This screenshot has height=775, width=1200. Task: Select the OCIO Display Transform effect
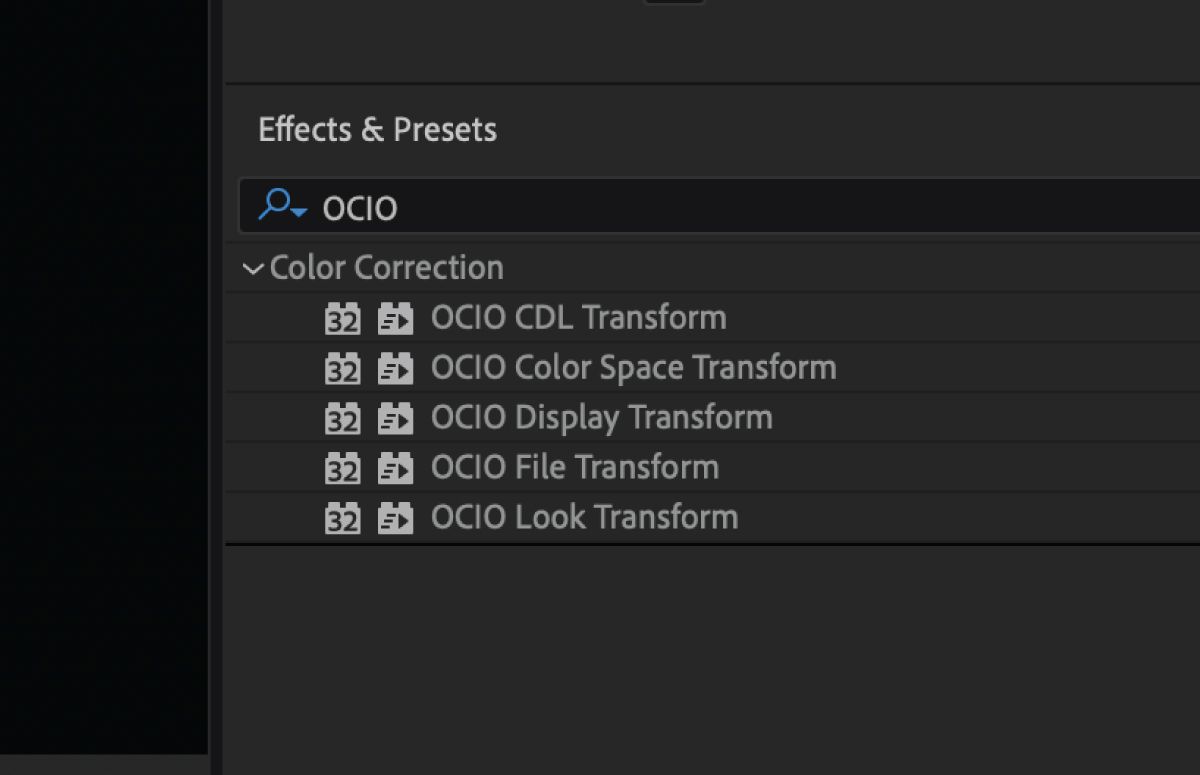click(x=601, y=417)
